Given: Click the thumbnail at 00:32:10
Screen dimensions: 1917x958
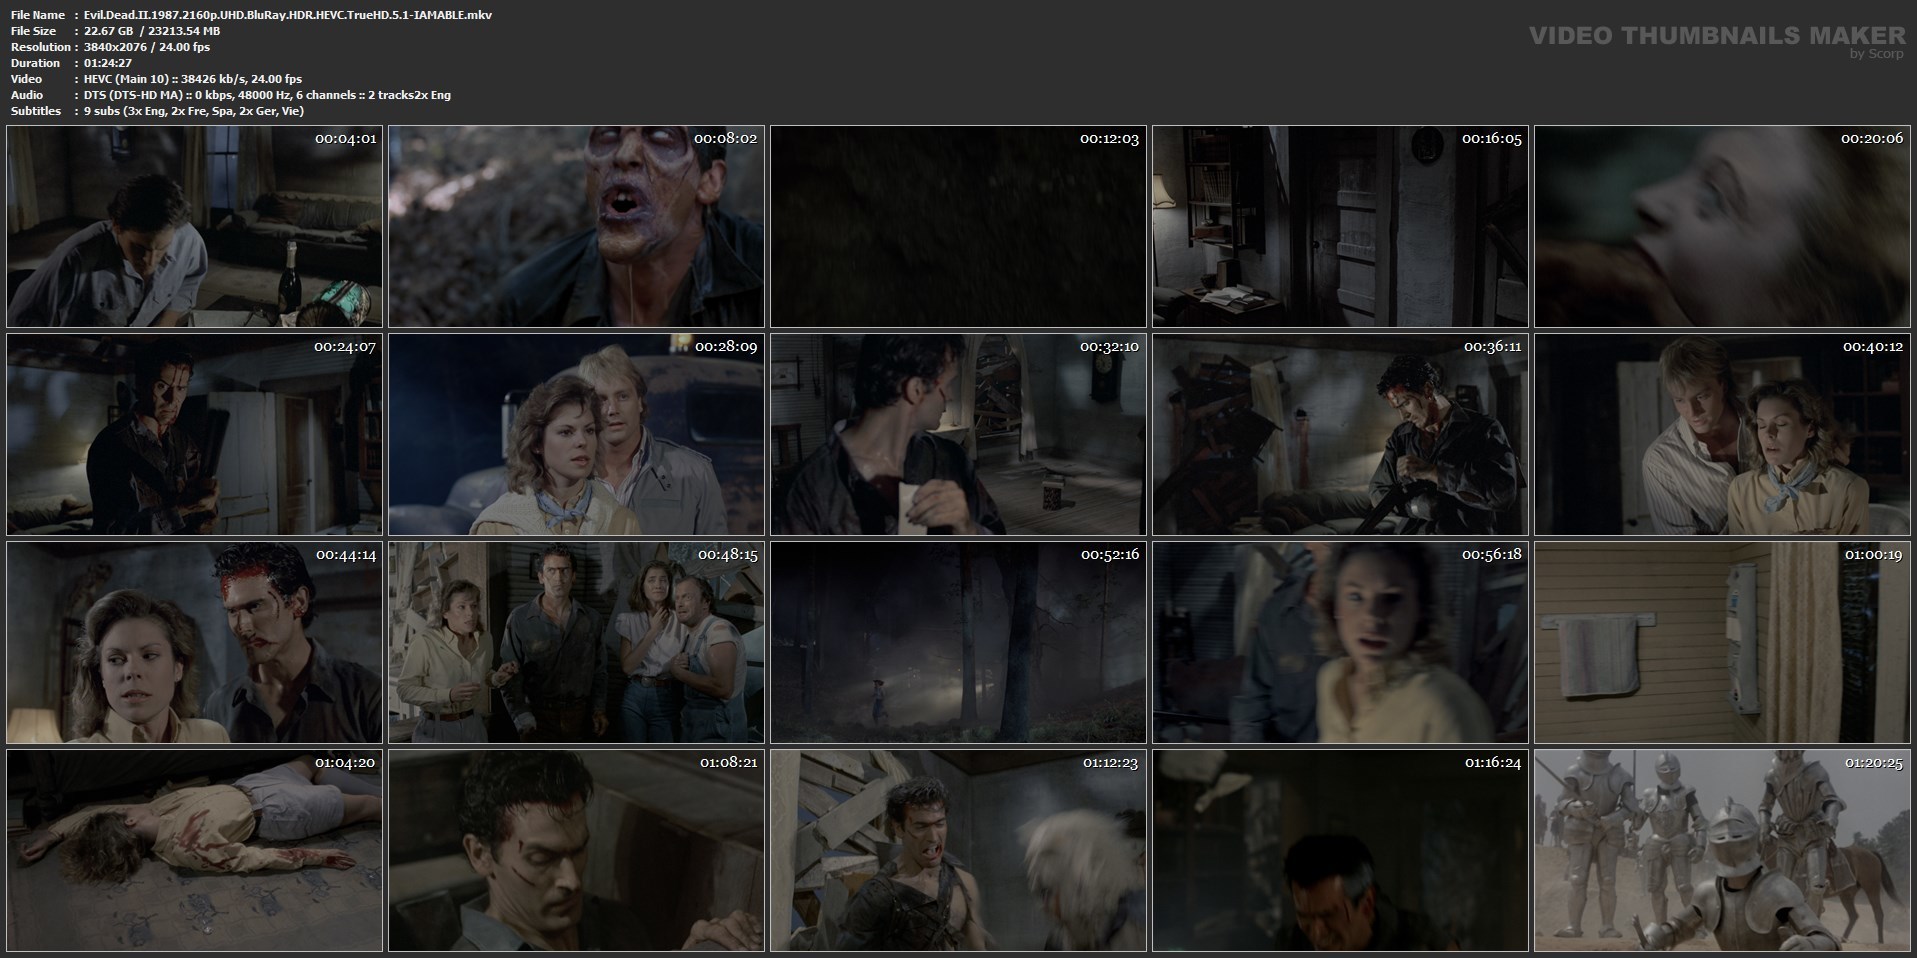Looking at the screenshot, I should (958, 435).
